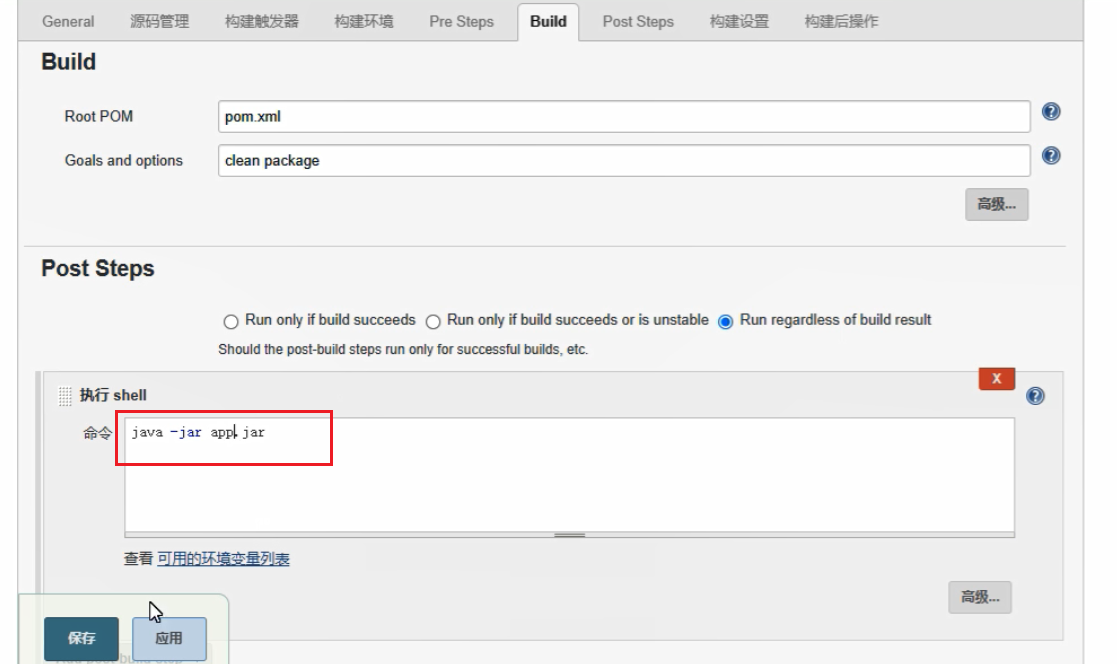The height and width of the screenshot is (664, 1117).
Task: Expand 执行 shell 高级 options
Action: 980,597
